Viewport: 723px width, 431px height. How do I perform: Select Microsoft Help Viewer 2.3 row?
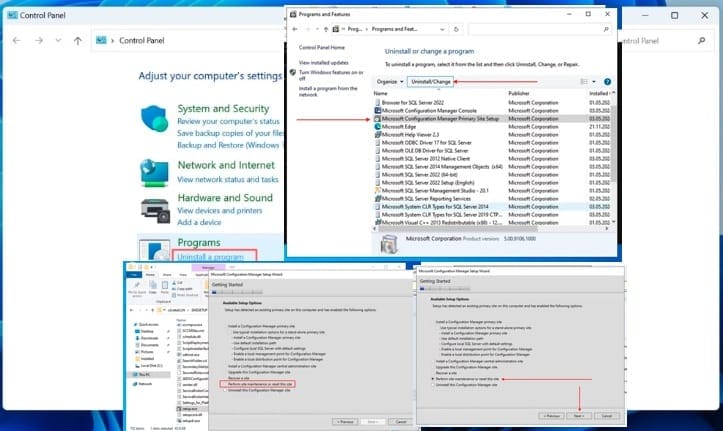click(x=492, y=135)
